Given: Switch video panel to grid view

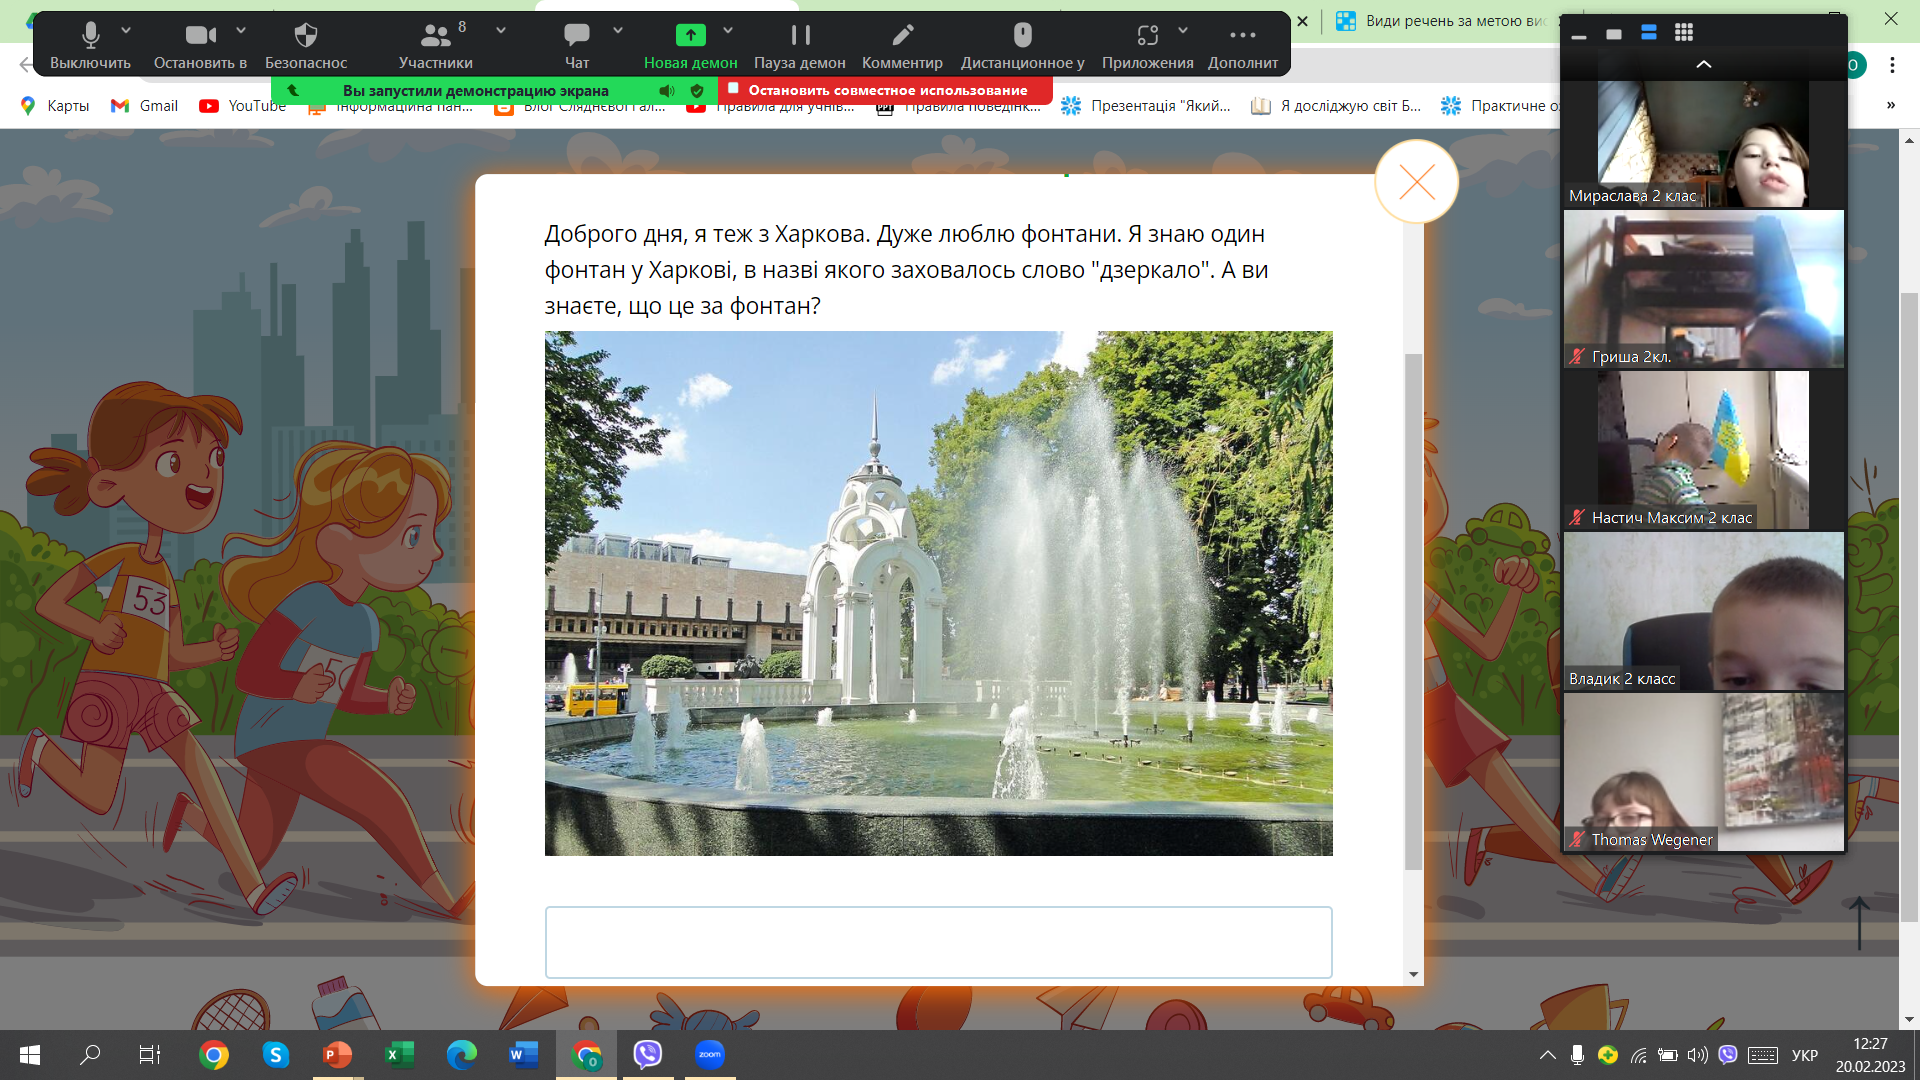Looking at the screenshot, I should [1684, 33].
